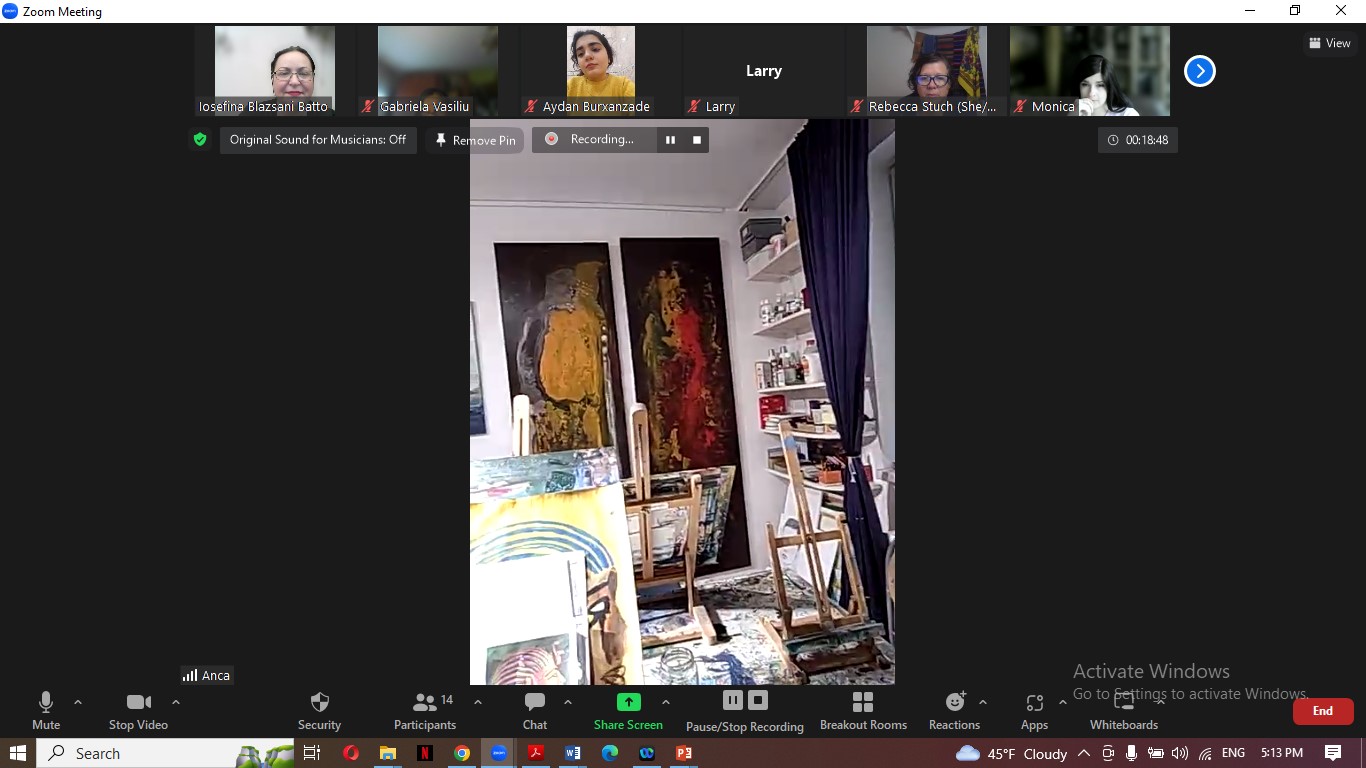Viewport: 1366px width, 768px height.
Task: Toggle Original Sound for Musicians
Action: [318, 140]
